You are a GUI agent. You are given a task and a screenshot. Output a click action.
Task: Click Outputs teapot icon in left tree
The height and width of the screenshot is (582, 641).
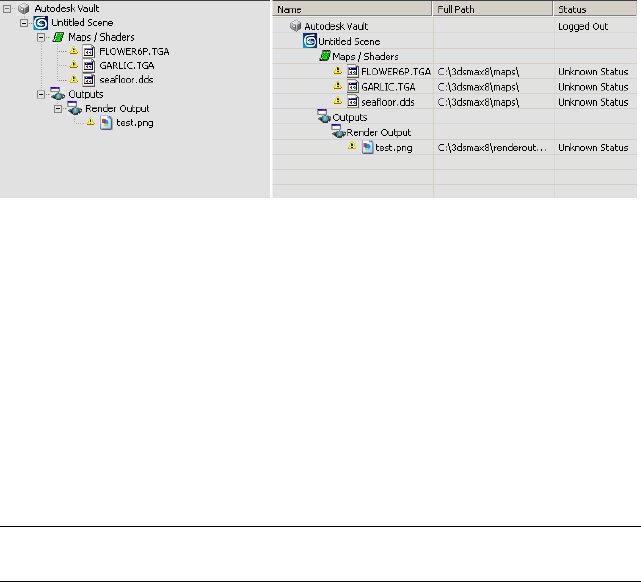[x=57, y=94]
